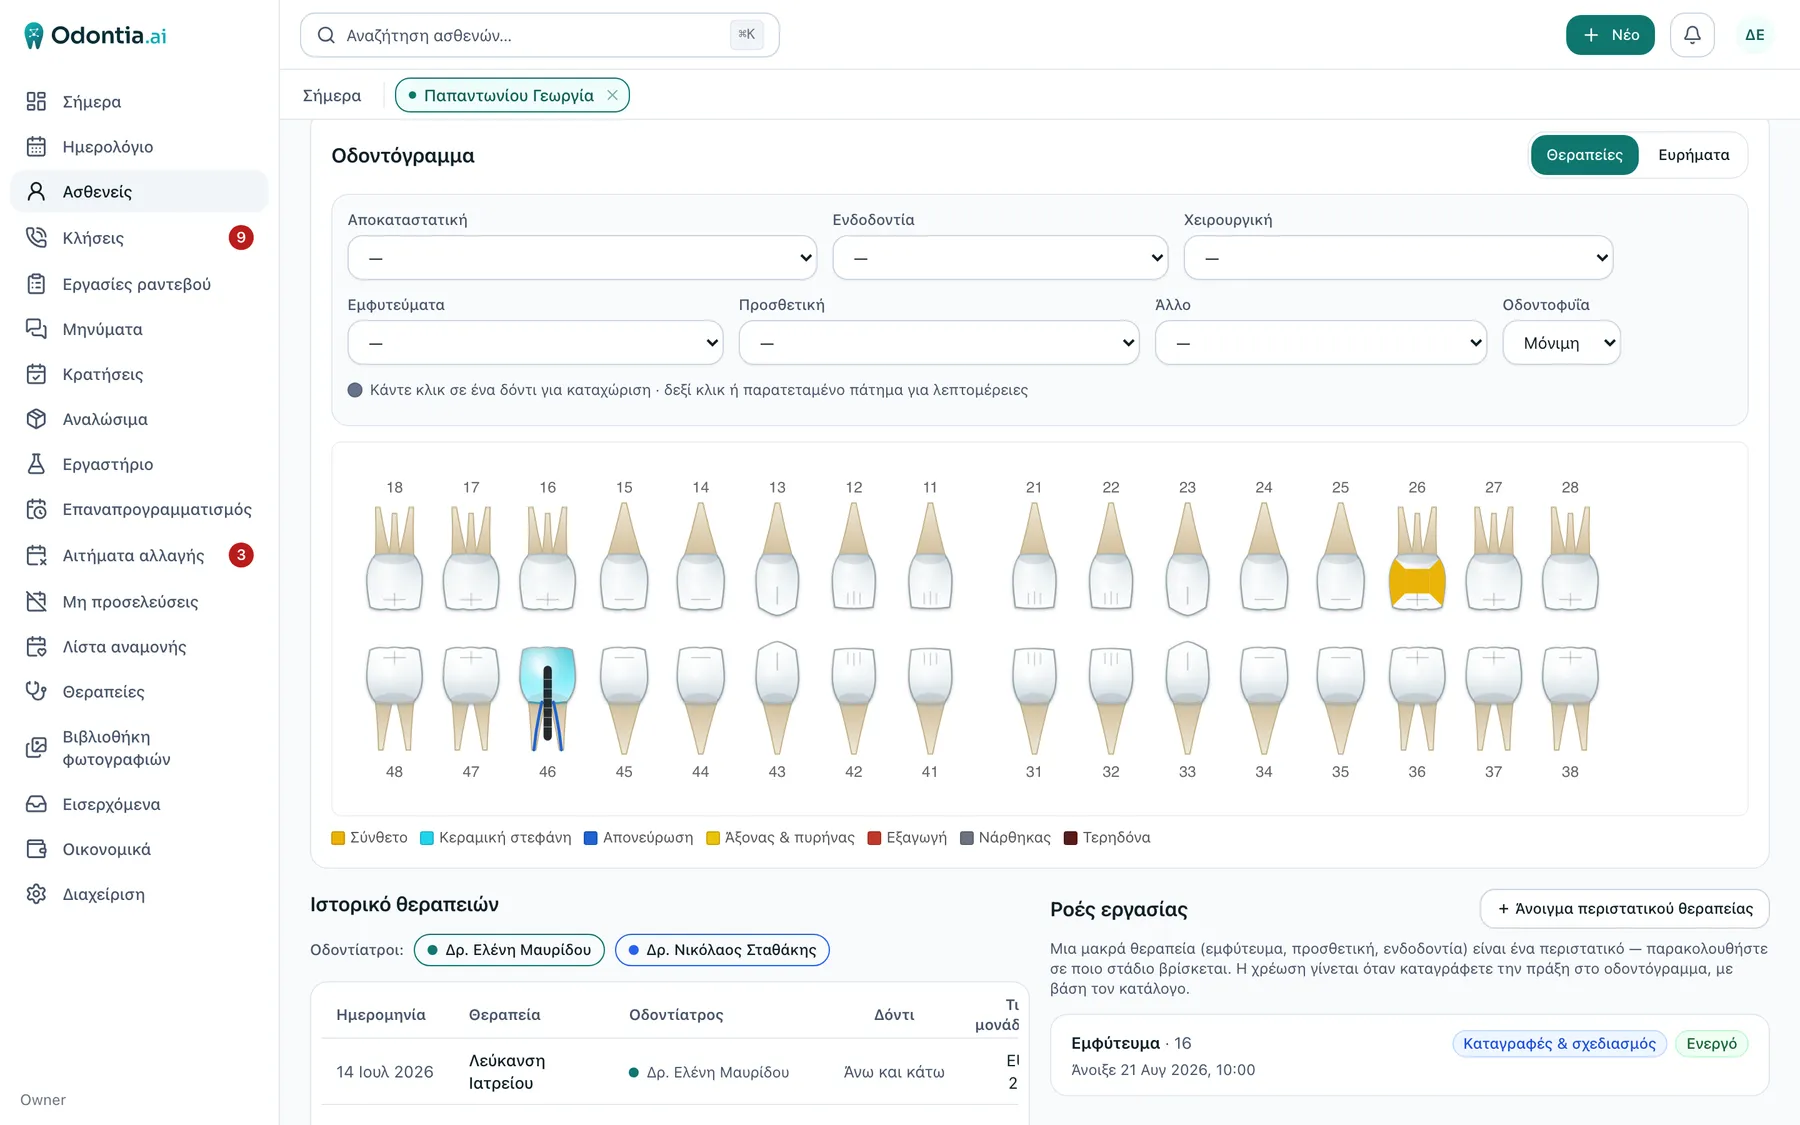Click the Αναζήτηση ασθενών search field
Screen dimensions: 1800x1125
[540, 35]
